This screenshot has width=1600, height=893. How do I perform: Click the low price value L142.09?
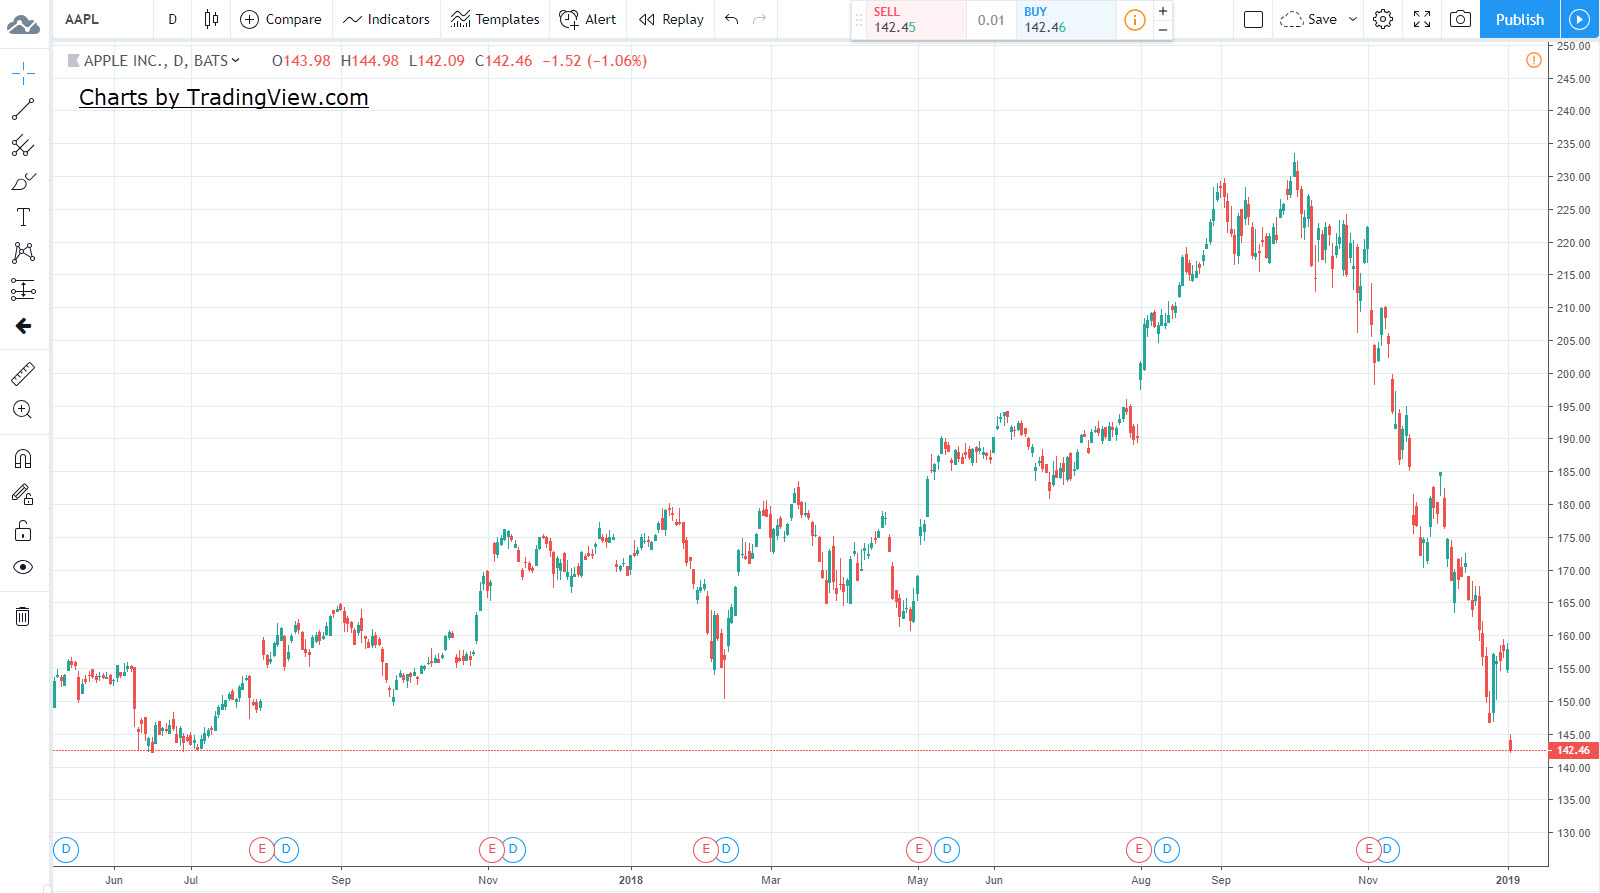coord(437,61)
